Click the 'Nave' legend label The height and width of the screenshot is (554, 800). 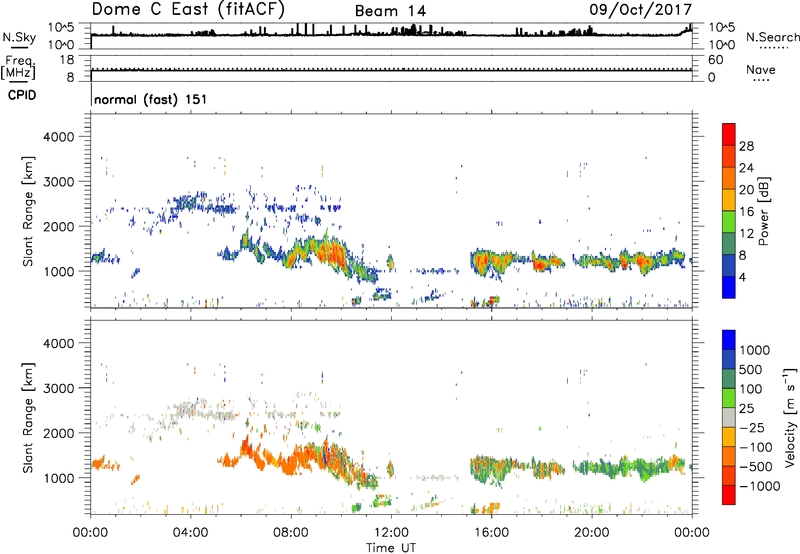click(761, 69)
